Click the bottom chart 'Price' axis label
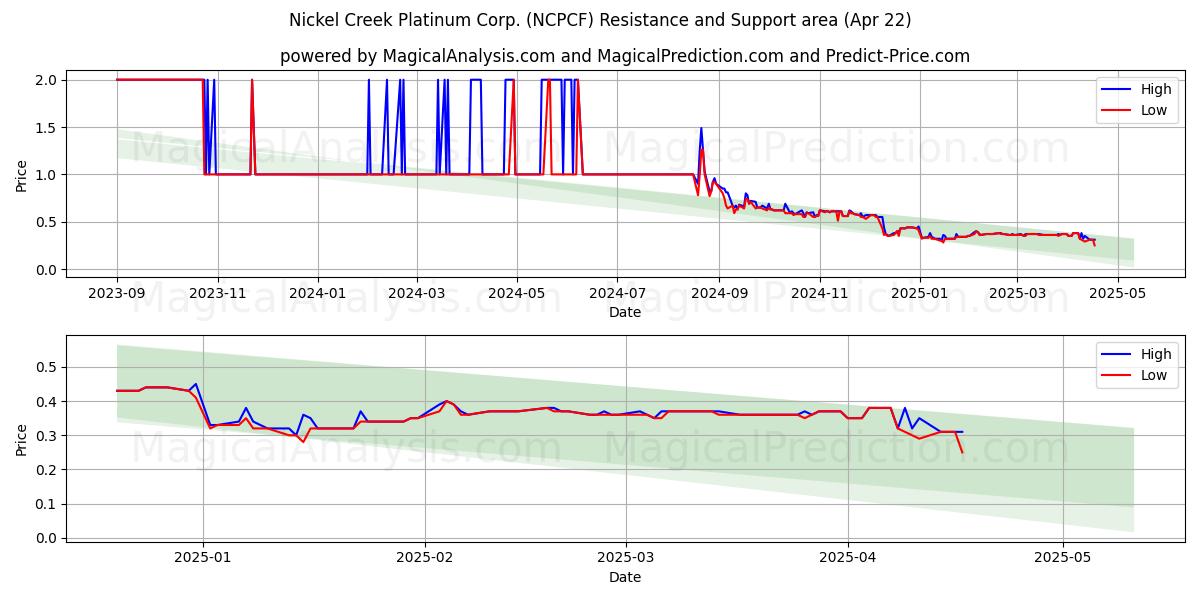Screen dimensions: 1200x600 point(22,438)
